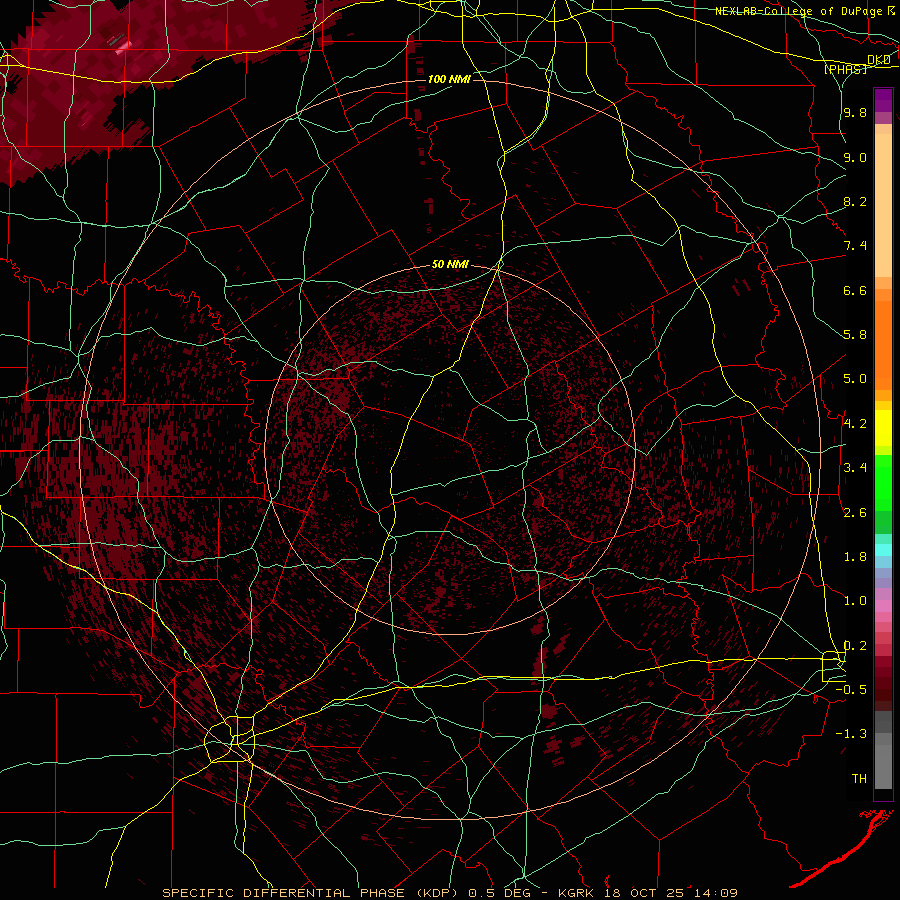This screenshot has width=900, height=900.
Task: Click the 8.2 scale value
Action: point(855,201)
